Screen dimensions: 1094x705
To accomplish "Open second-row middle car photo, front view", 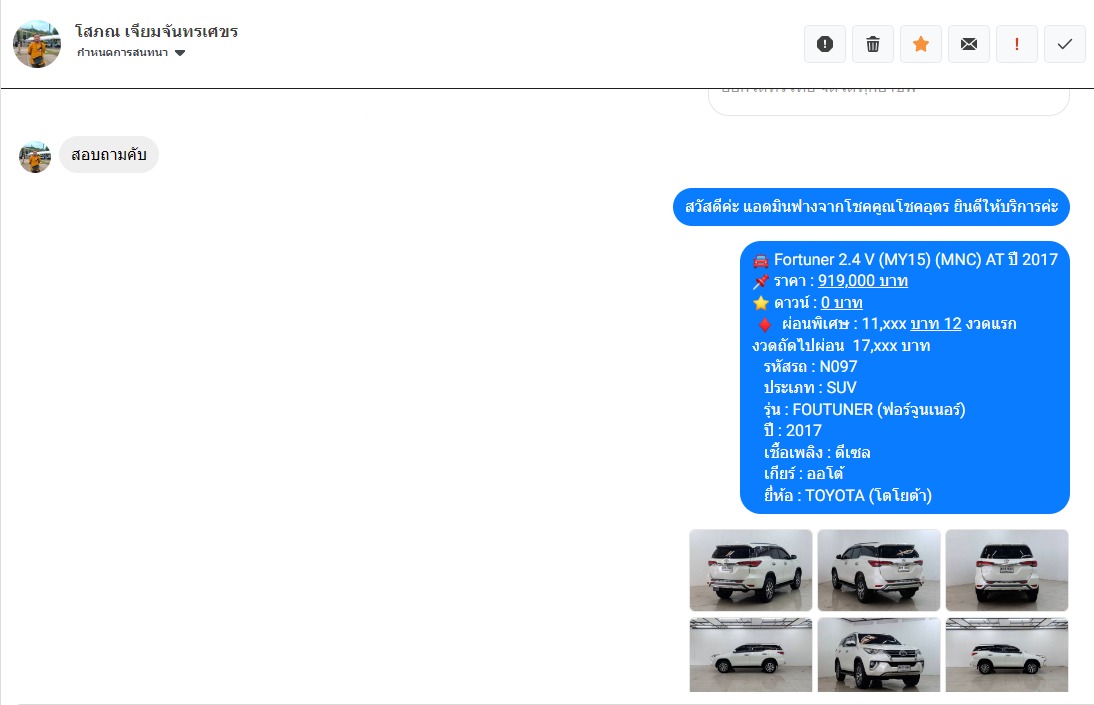I will click(x=879, y=655).
